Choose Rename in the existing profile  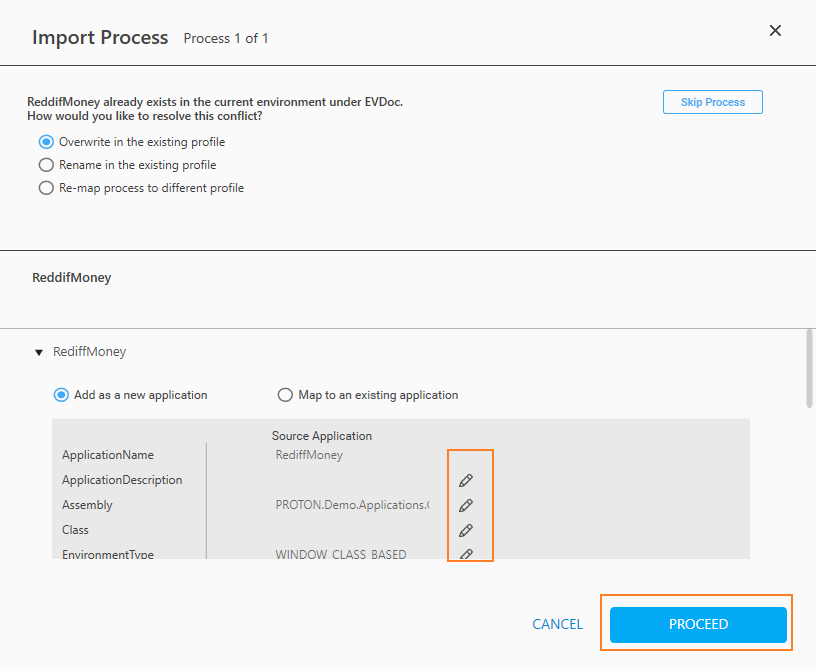click(46, 165)
